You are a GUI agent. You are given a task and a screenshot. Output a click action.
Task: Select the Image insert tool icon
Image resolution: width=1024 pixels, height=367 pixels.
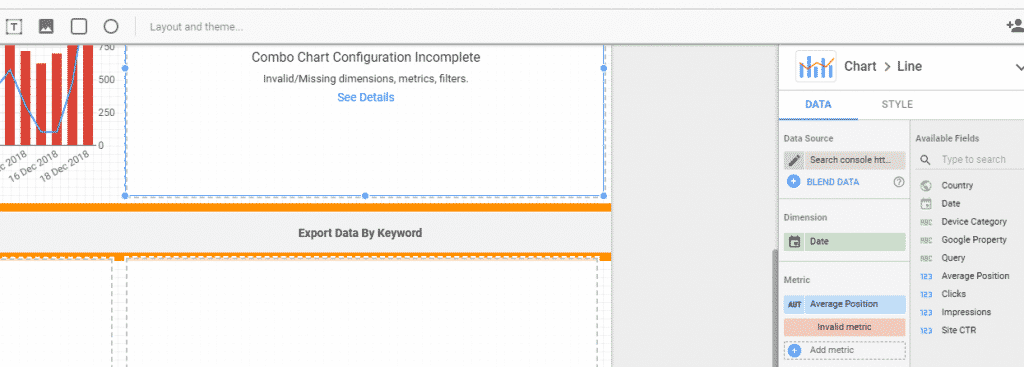46,27
